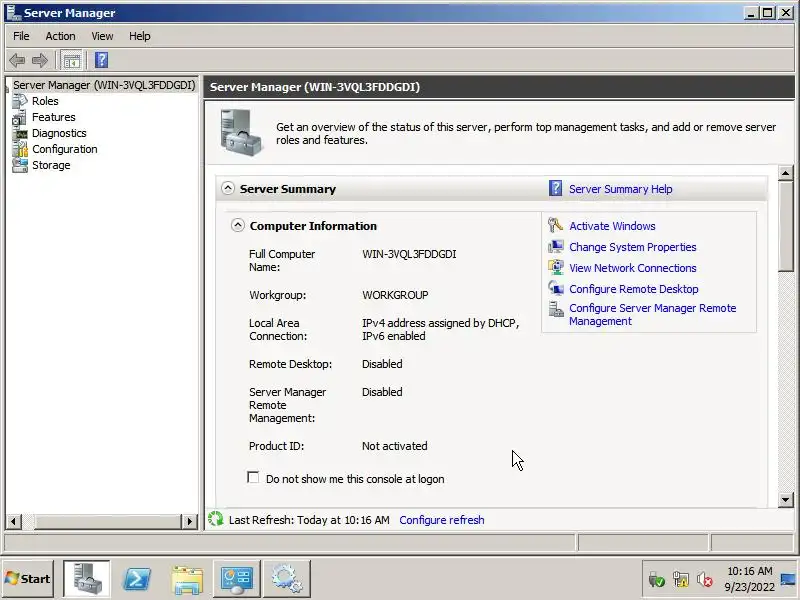Select the Features node icon
This screenshot has width=800, height=600.
20,117
